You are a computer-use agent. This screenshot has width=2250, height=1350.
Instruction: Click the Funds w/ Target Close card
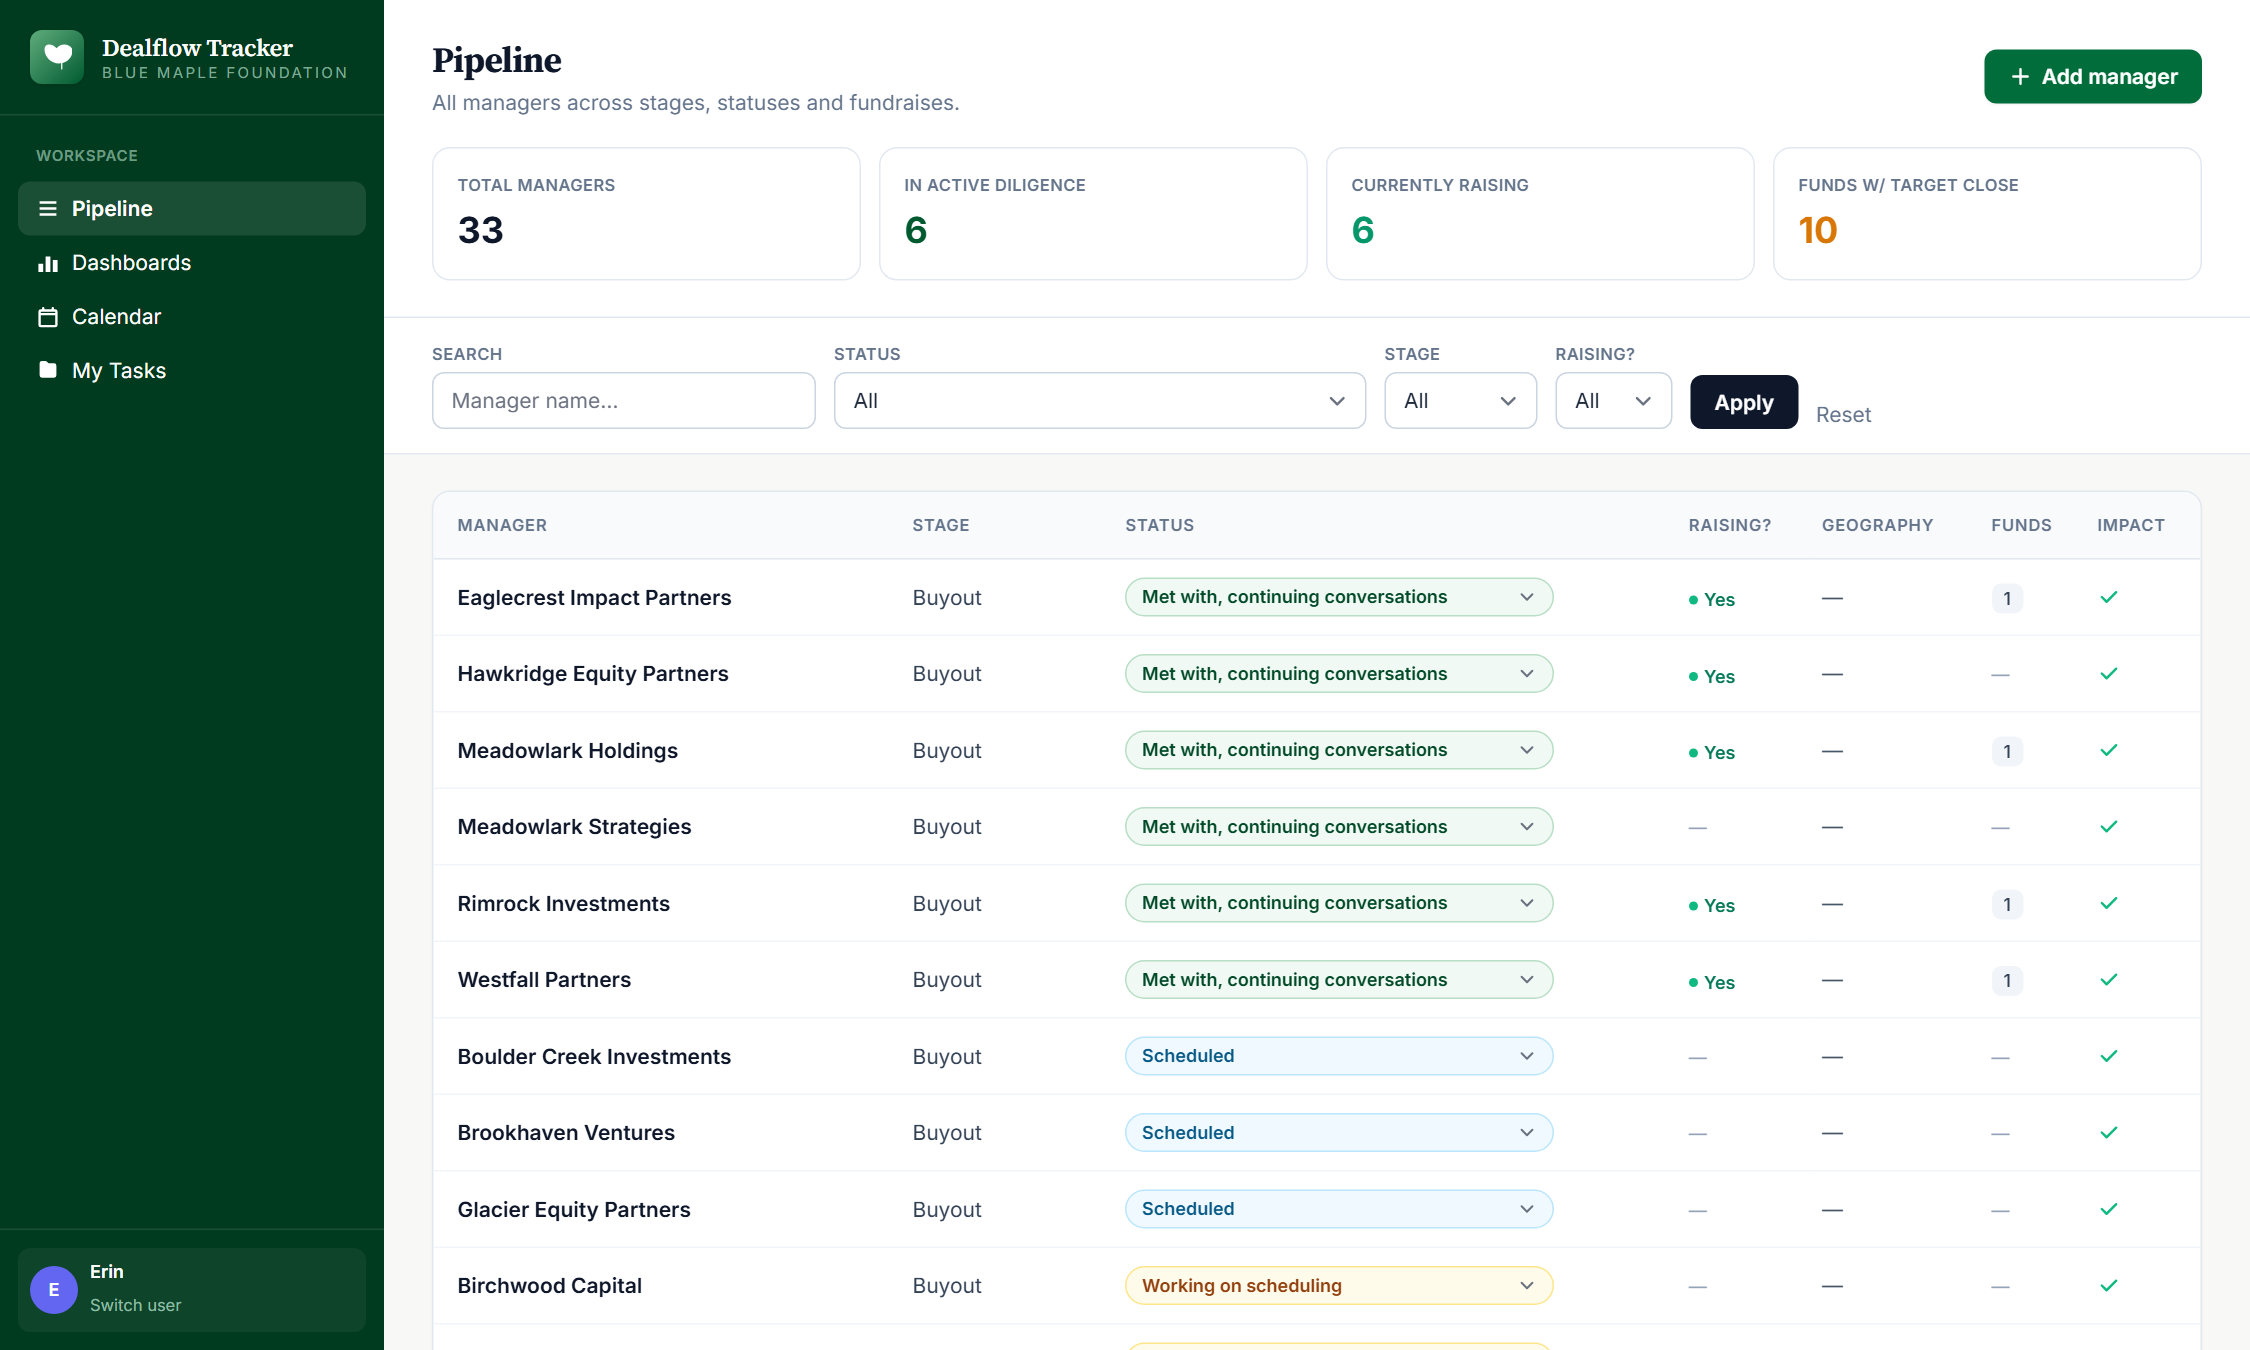pos(1987,214)
